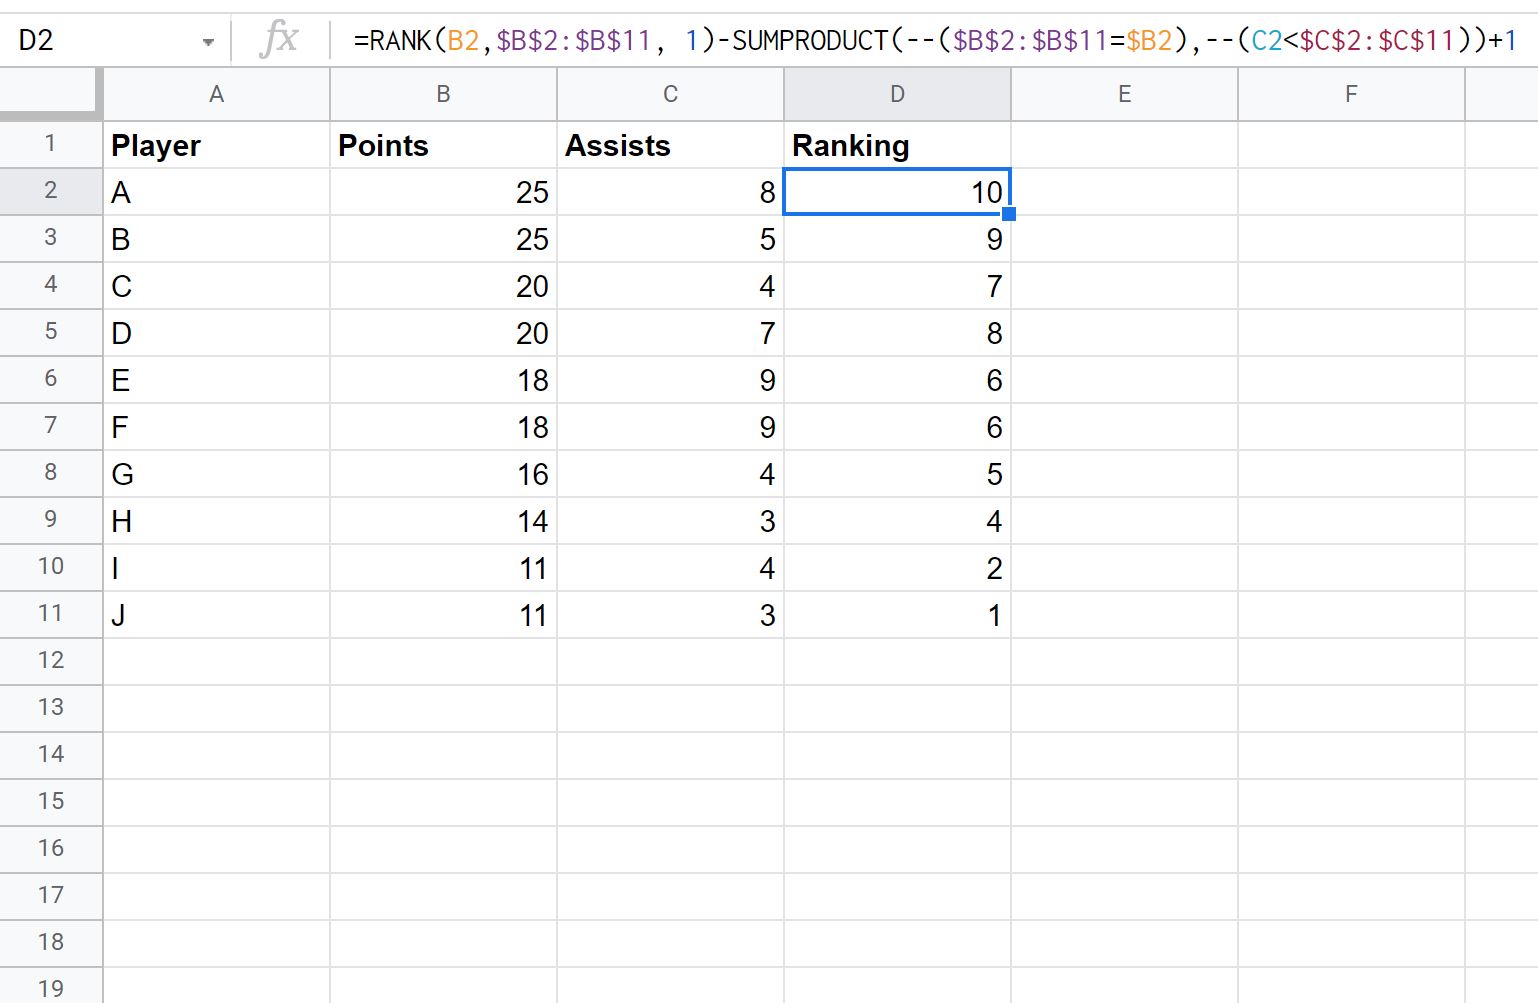Open the Name box dropdown arrow
The image size is (1538, 1003).
pos(208,42)
